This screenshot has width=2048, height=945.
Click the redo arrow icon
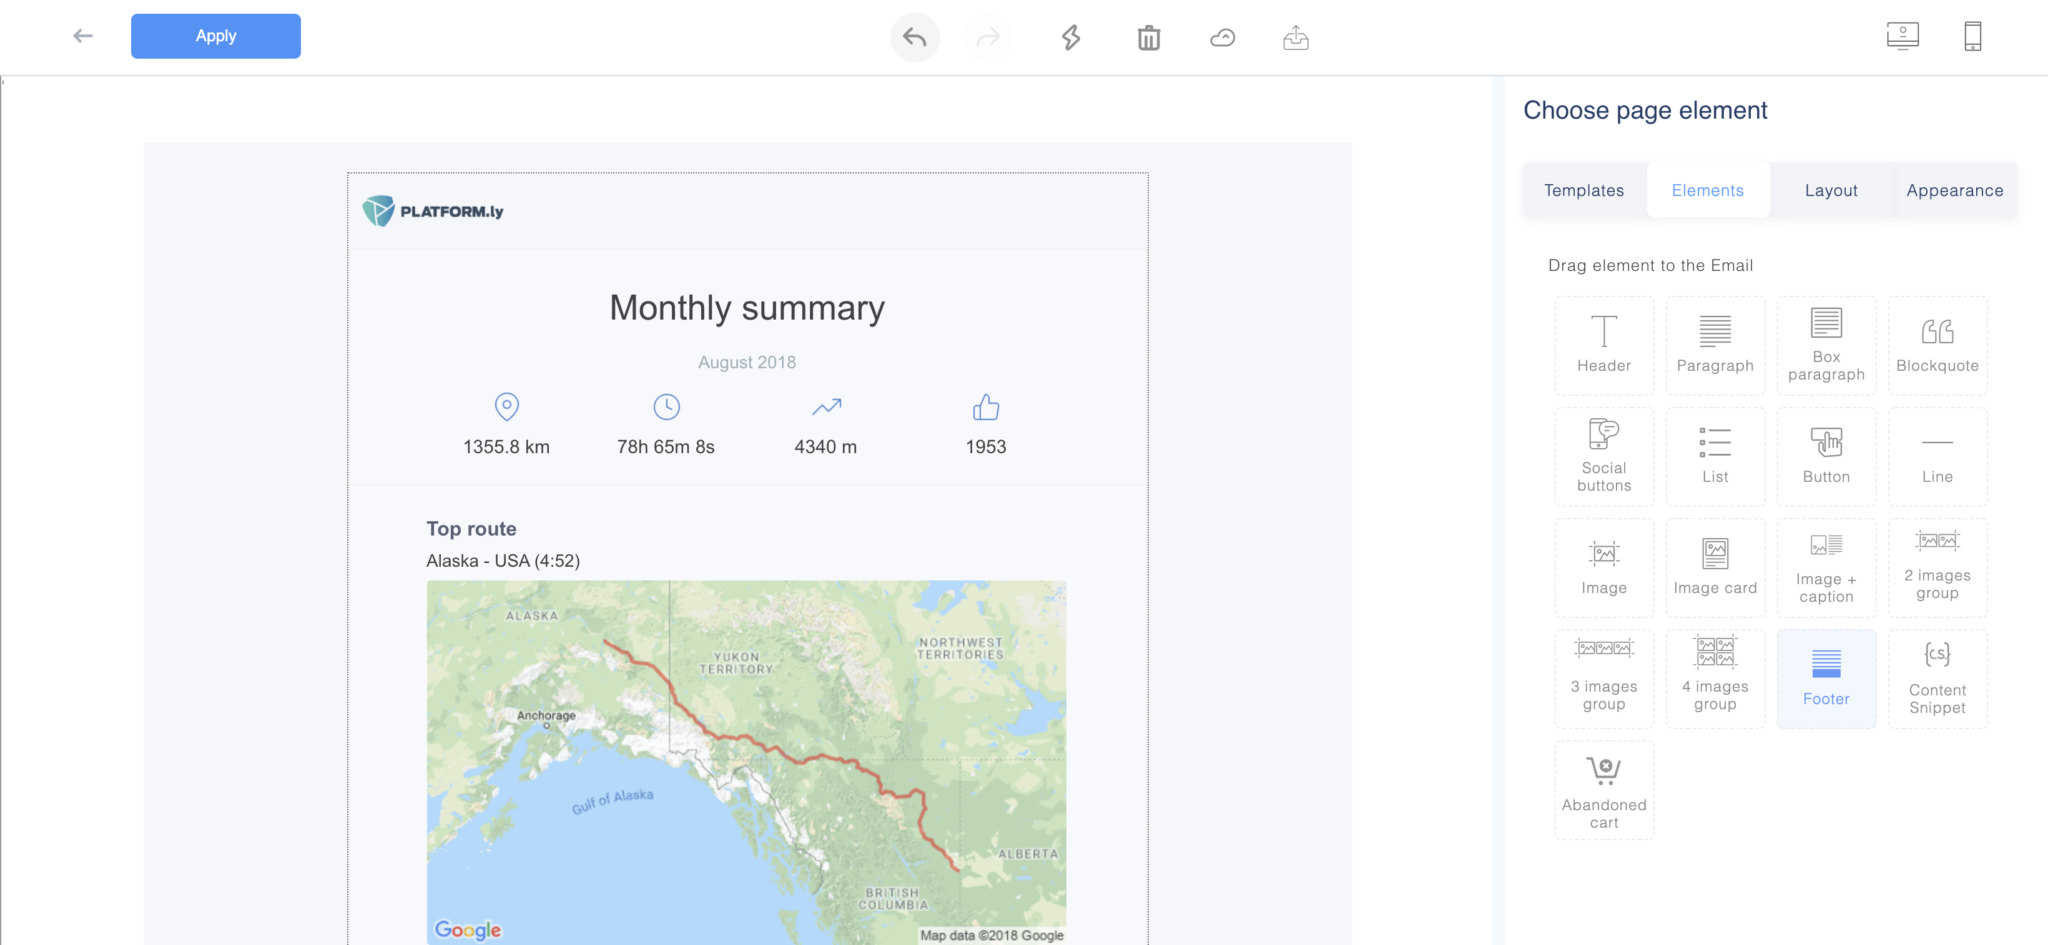pos(988,38)
